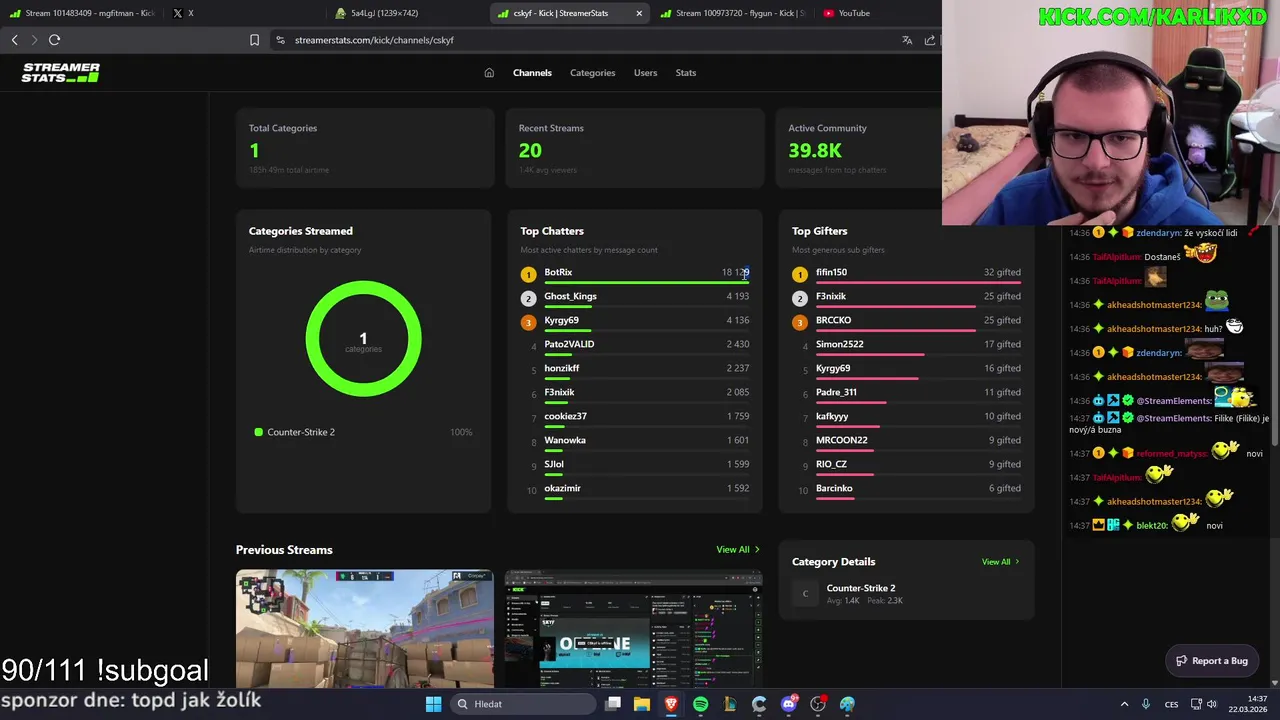Click the microphone tray icon
This screenshot has width=1280, height=720.
click(x=1146, y=704)
